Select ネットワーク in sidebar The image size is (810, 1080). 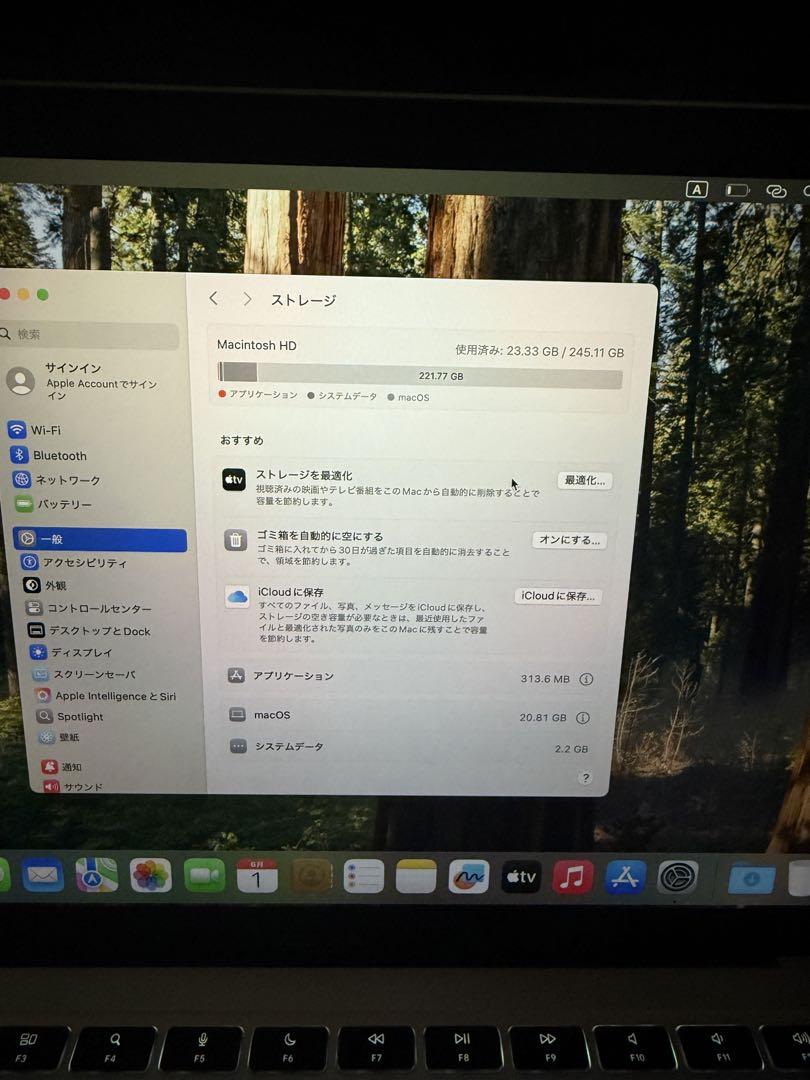click(x=57, y=479)
